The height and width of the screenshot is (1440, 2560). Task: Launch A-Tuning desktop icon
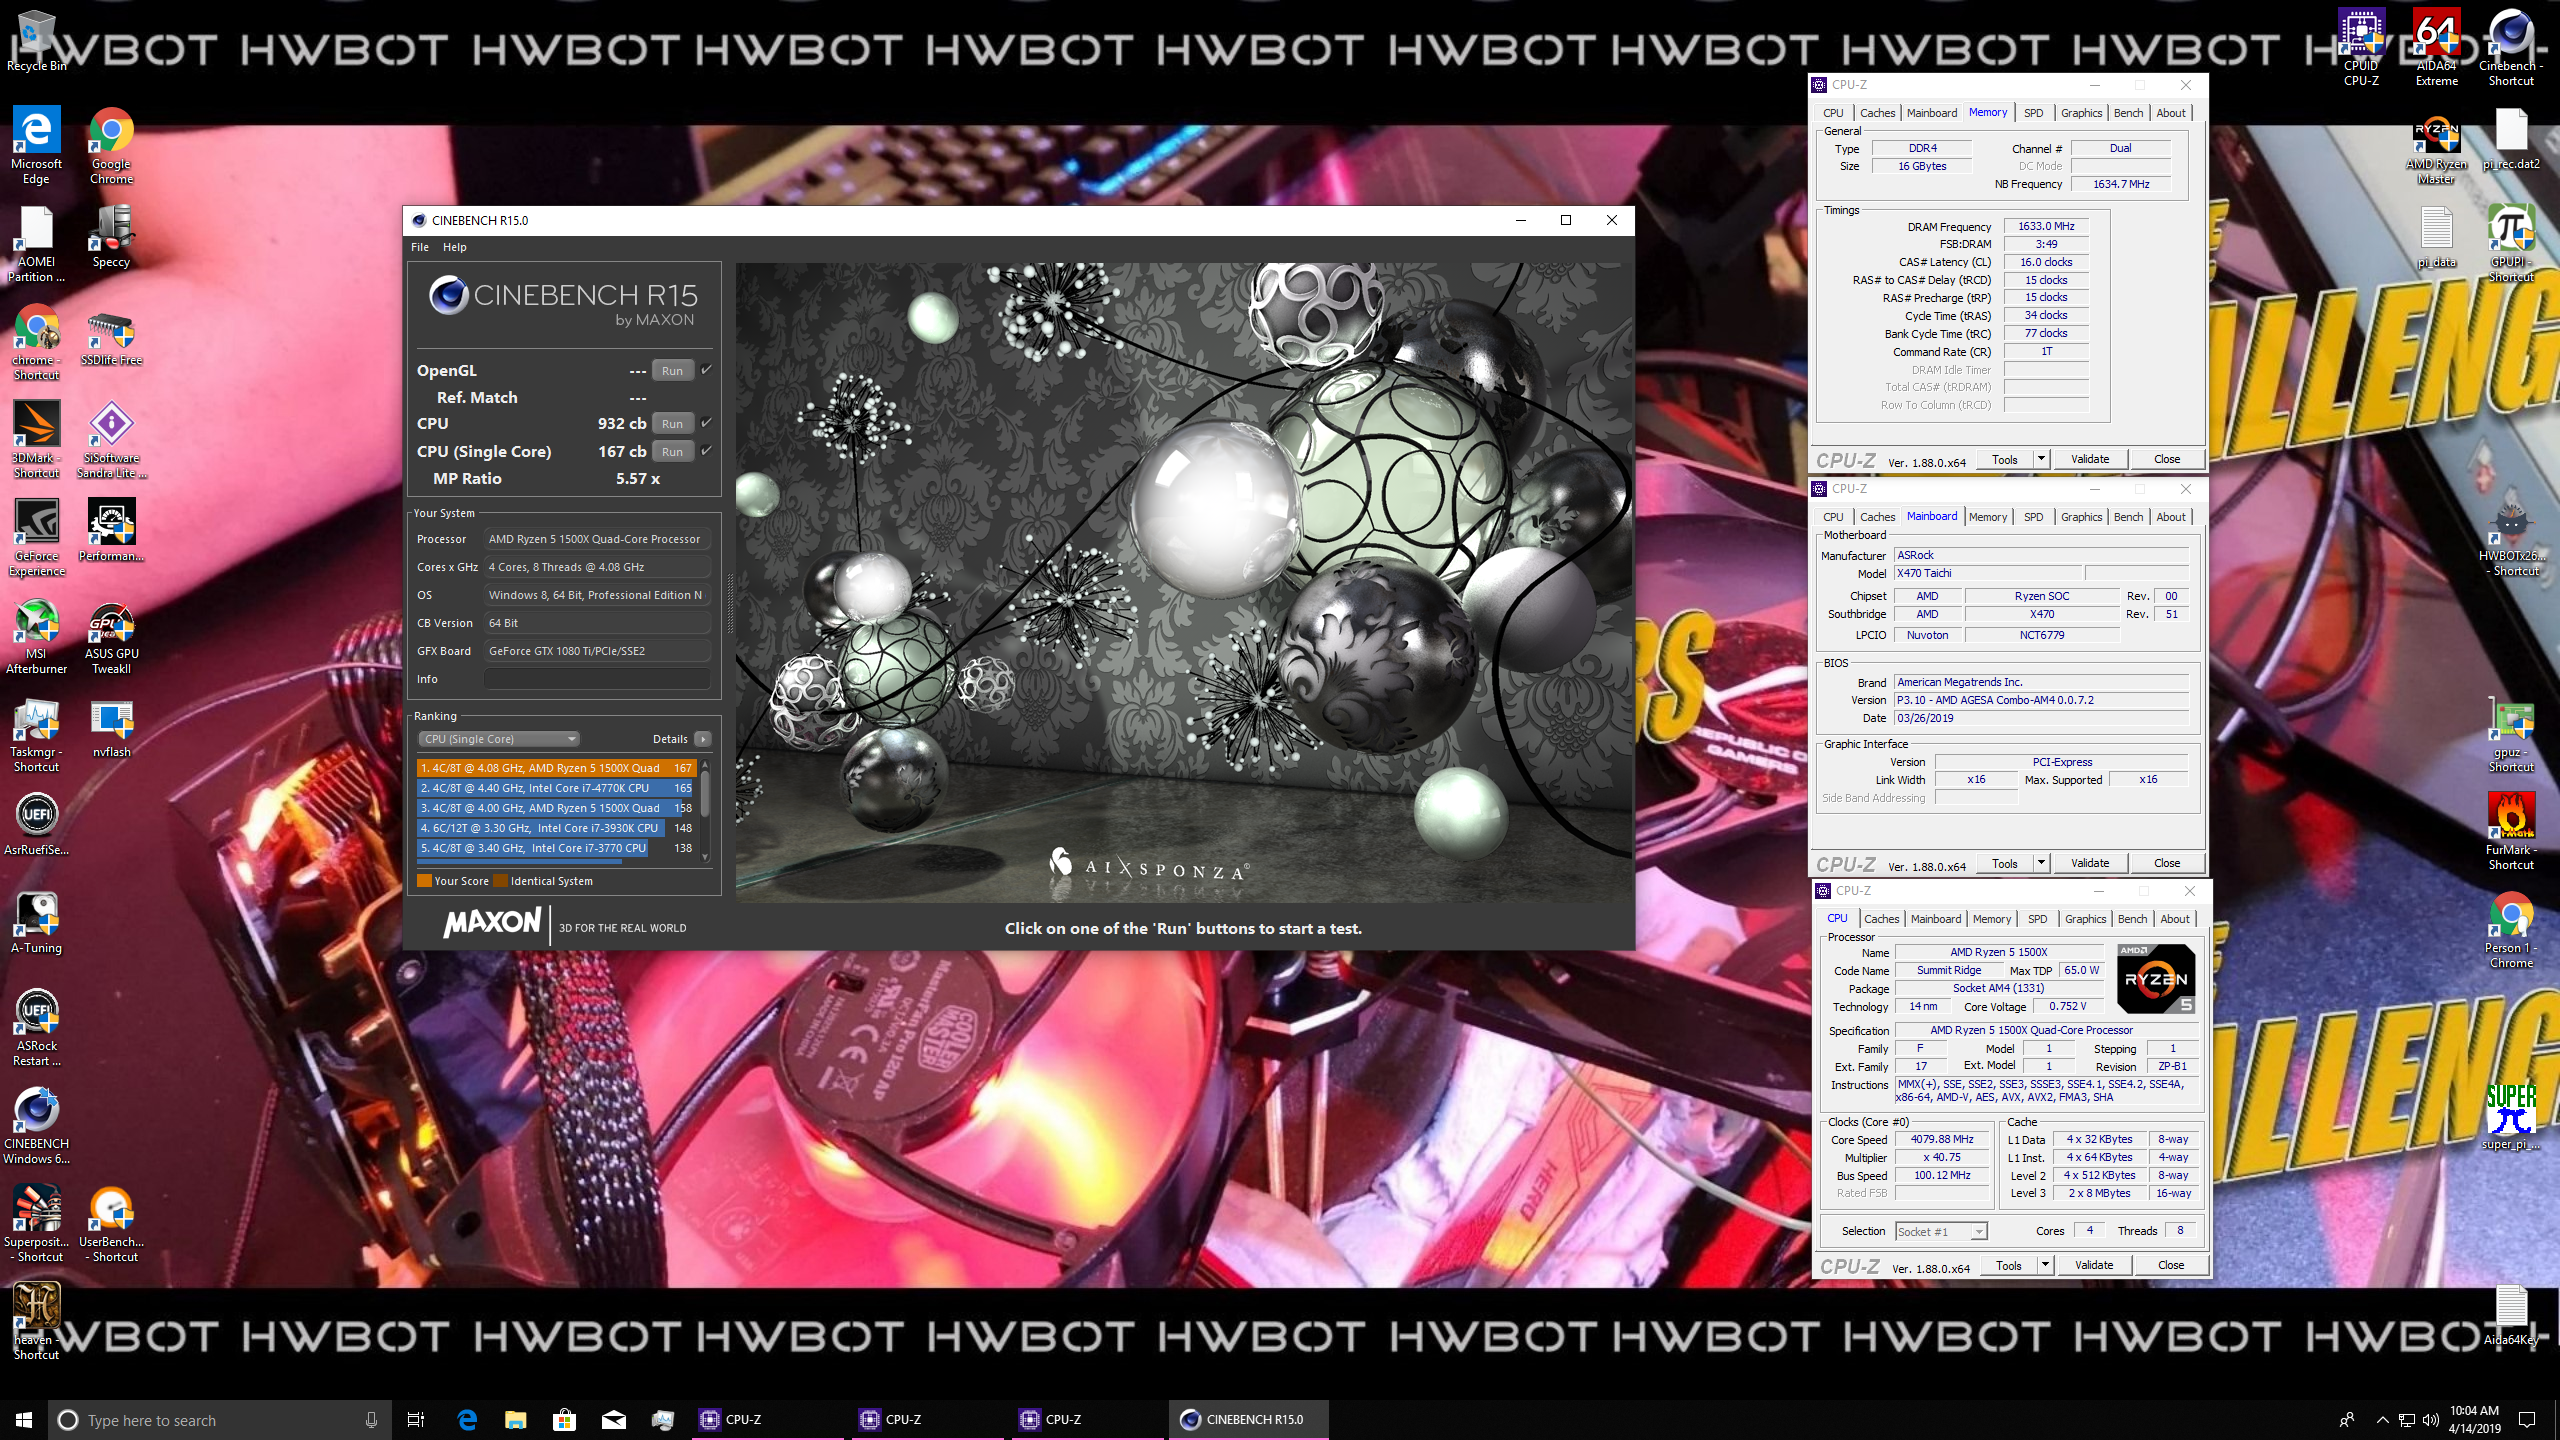36,921
